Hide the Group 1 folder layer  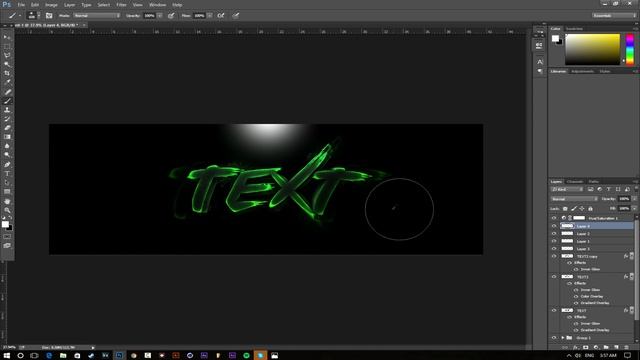[554, 338]
